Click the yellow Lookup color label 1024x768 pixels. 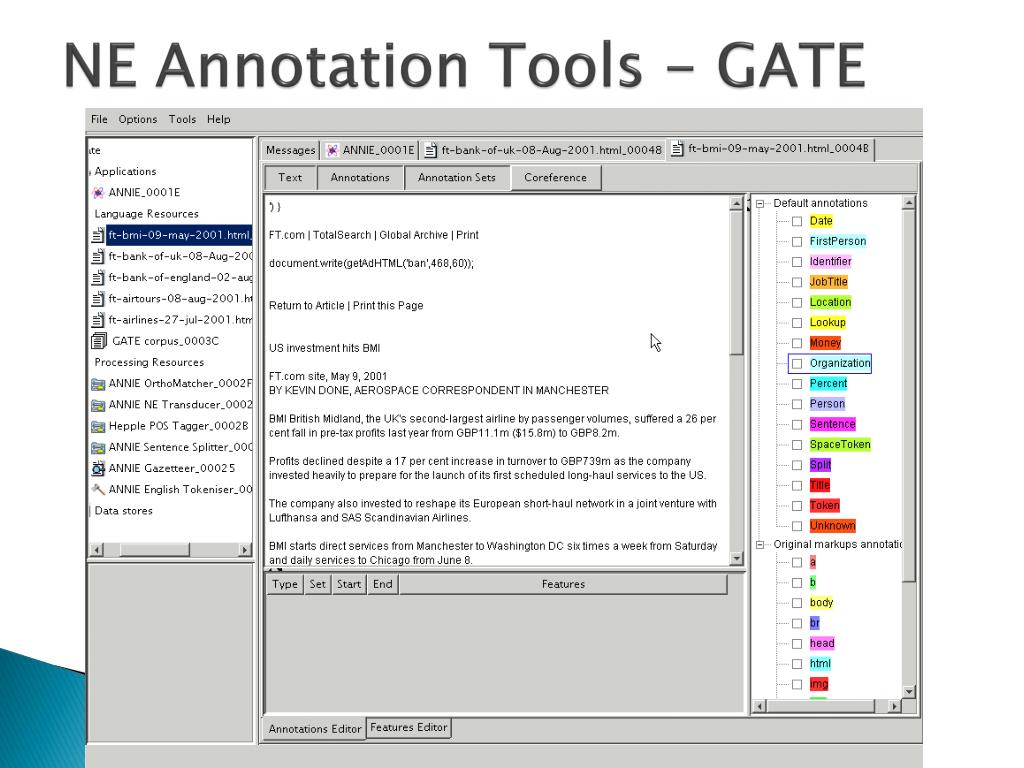point(827,323)
